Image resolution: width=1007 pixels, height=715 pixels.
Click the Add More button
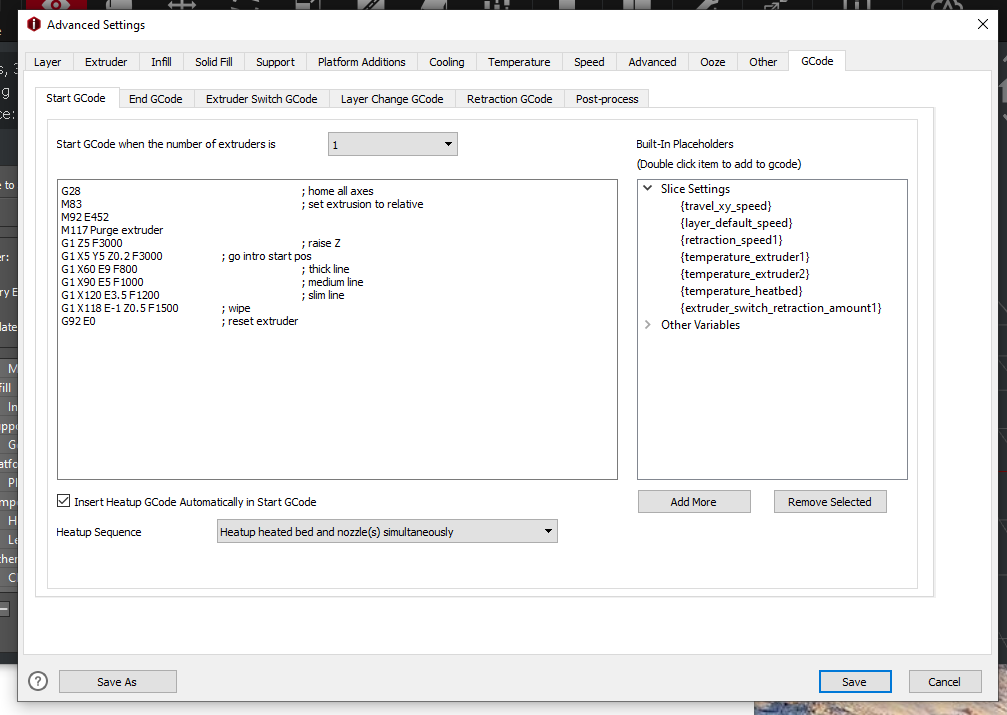point(694,502)
